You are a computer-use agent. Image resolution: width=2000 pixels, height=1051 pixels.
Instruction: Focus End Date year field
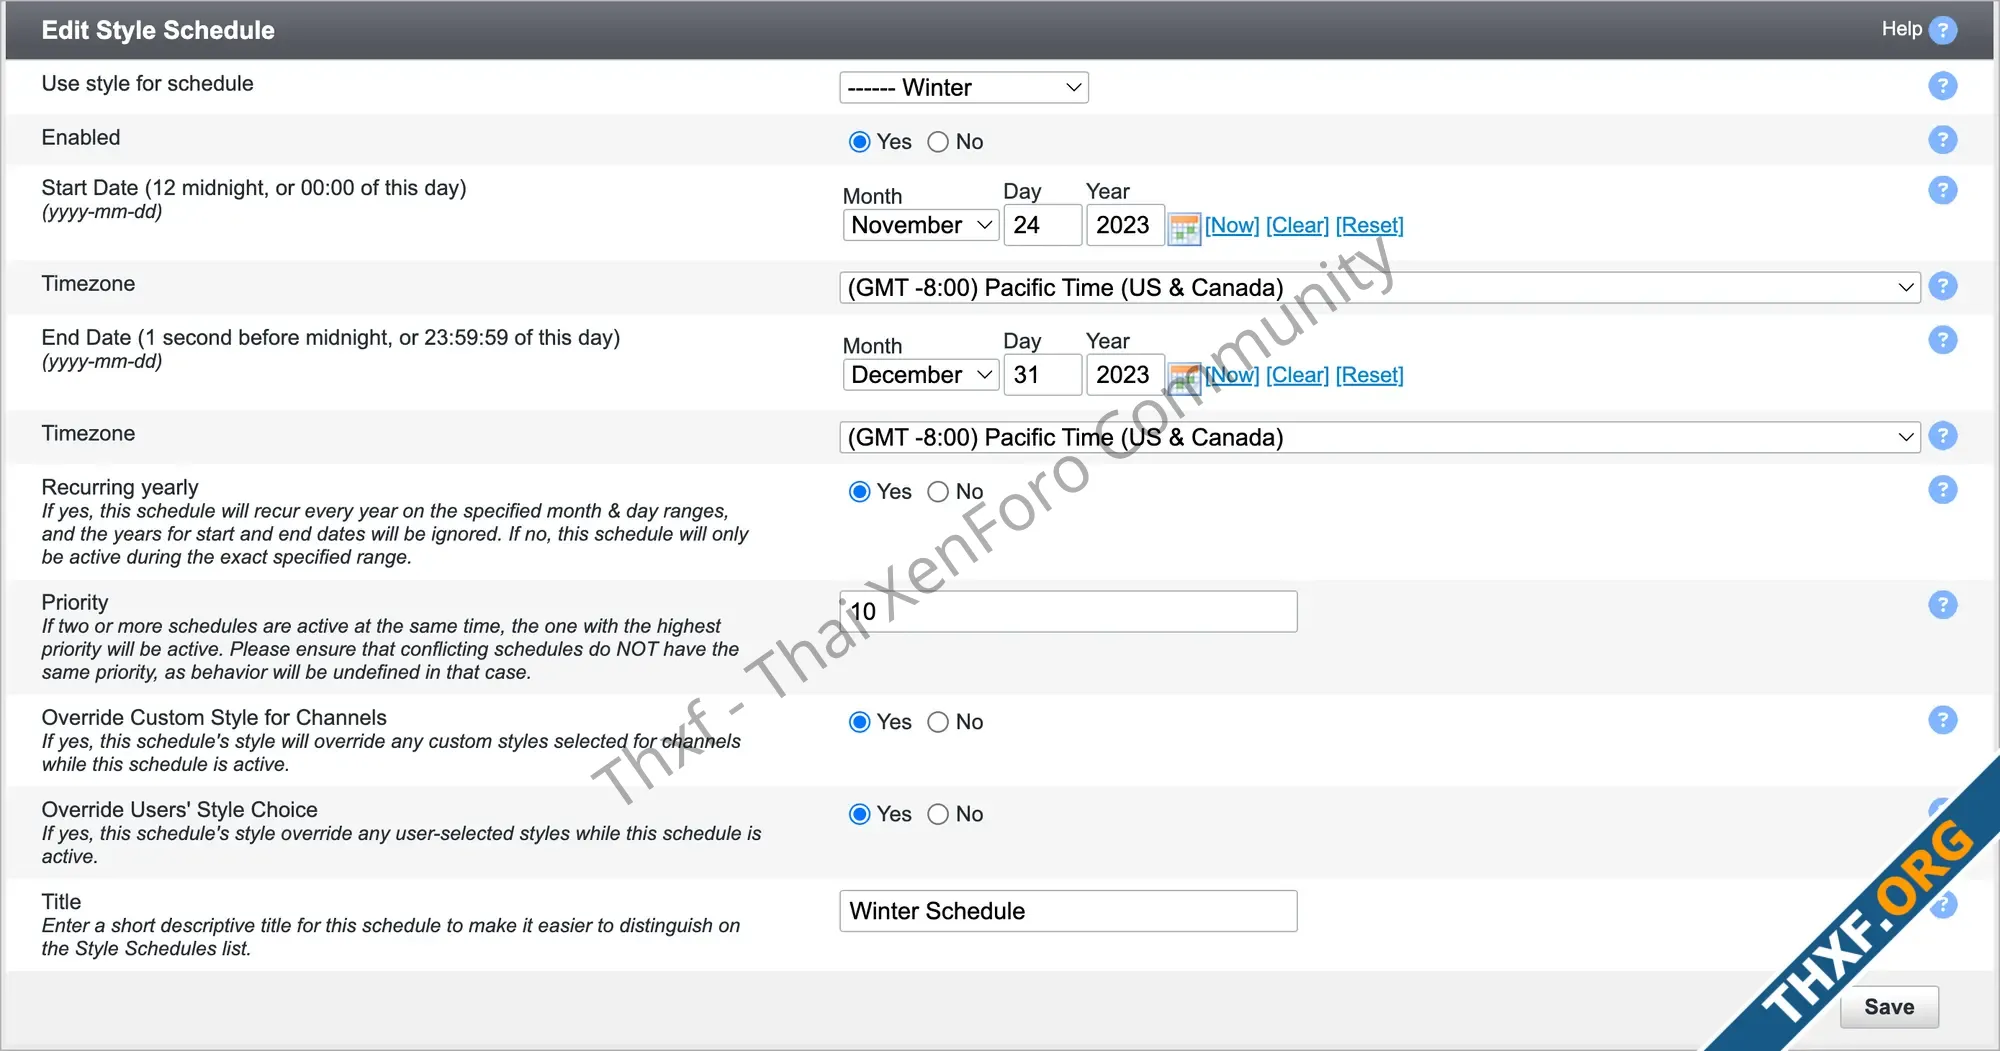point(1125,375)
